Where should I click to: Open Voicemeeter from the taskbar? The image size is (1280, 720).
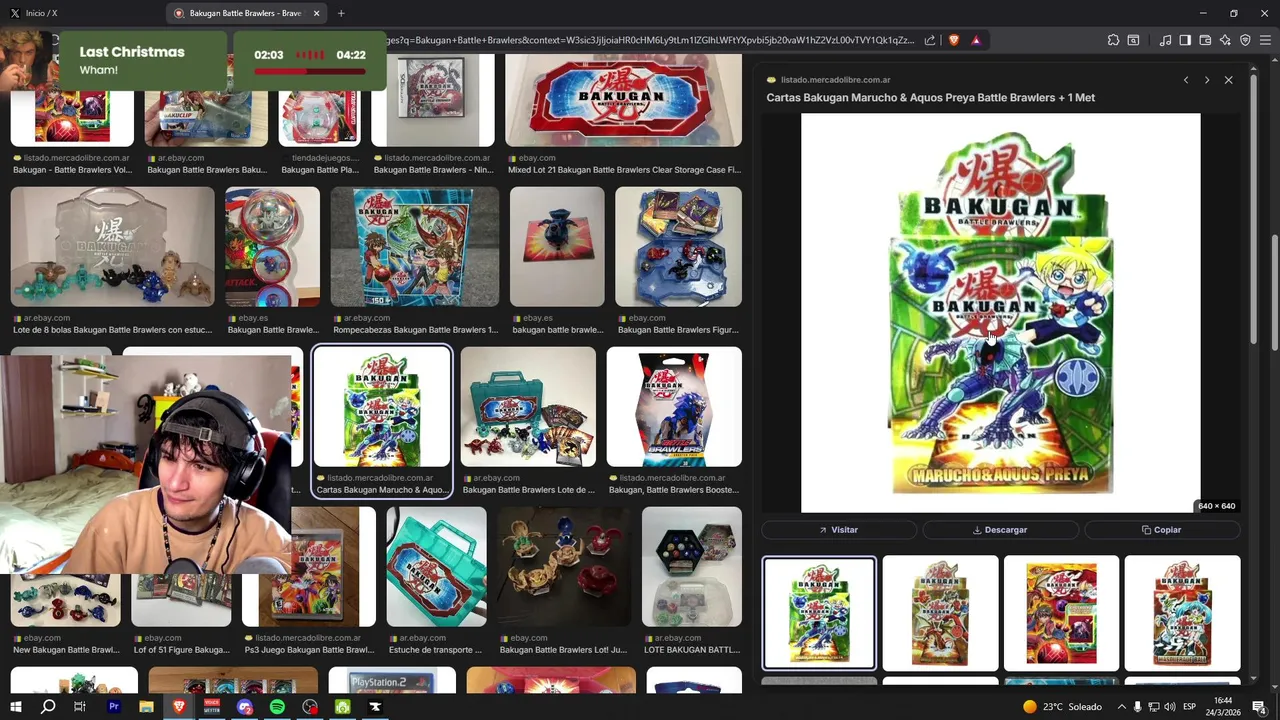pos(212,707)
